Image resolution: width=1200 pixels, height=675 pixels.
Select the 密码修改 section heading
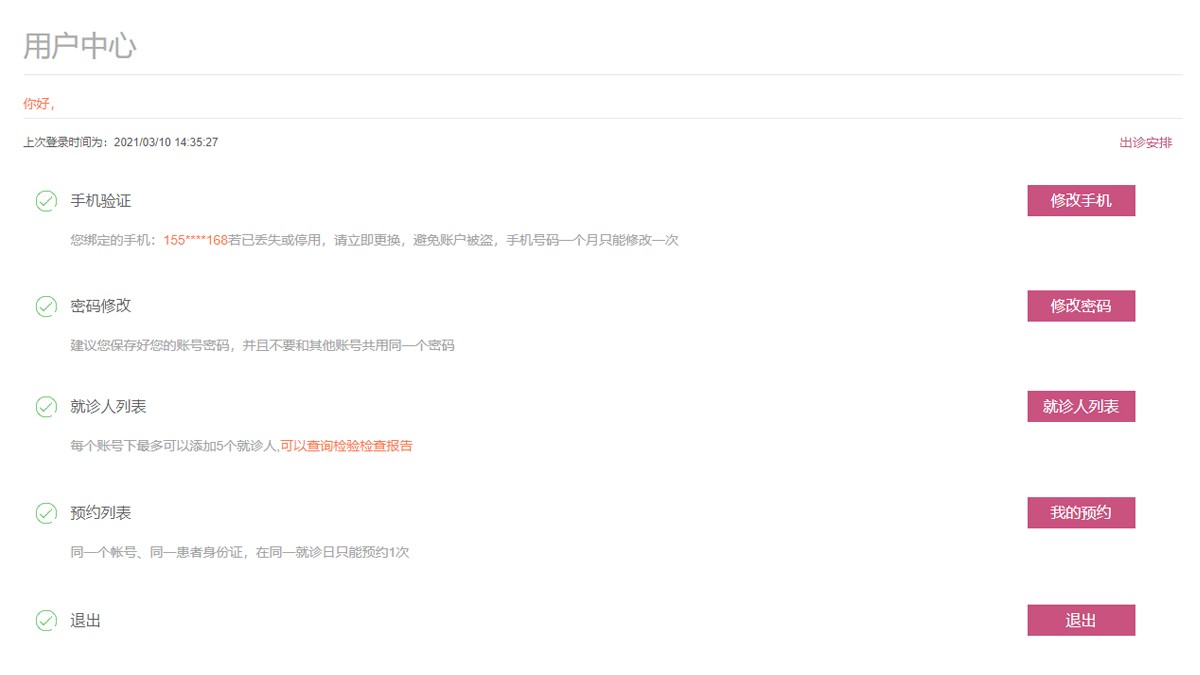pos(100,306)
